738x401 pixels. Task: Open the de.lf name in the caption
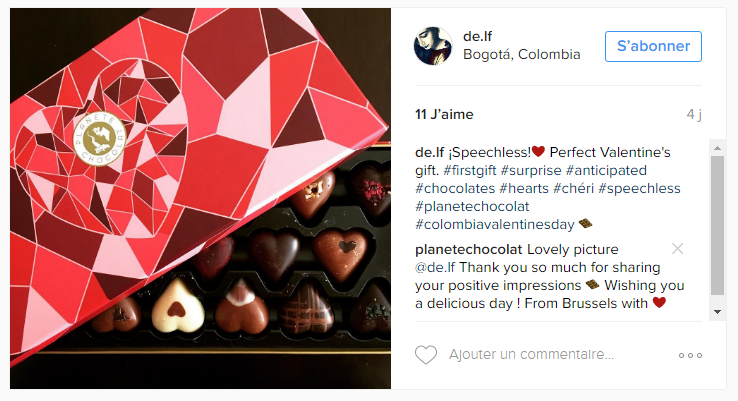click(x=429, y=152)
